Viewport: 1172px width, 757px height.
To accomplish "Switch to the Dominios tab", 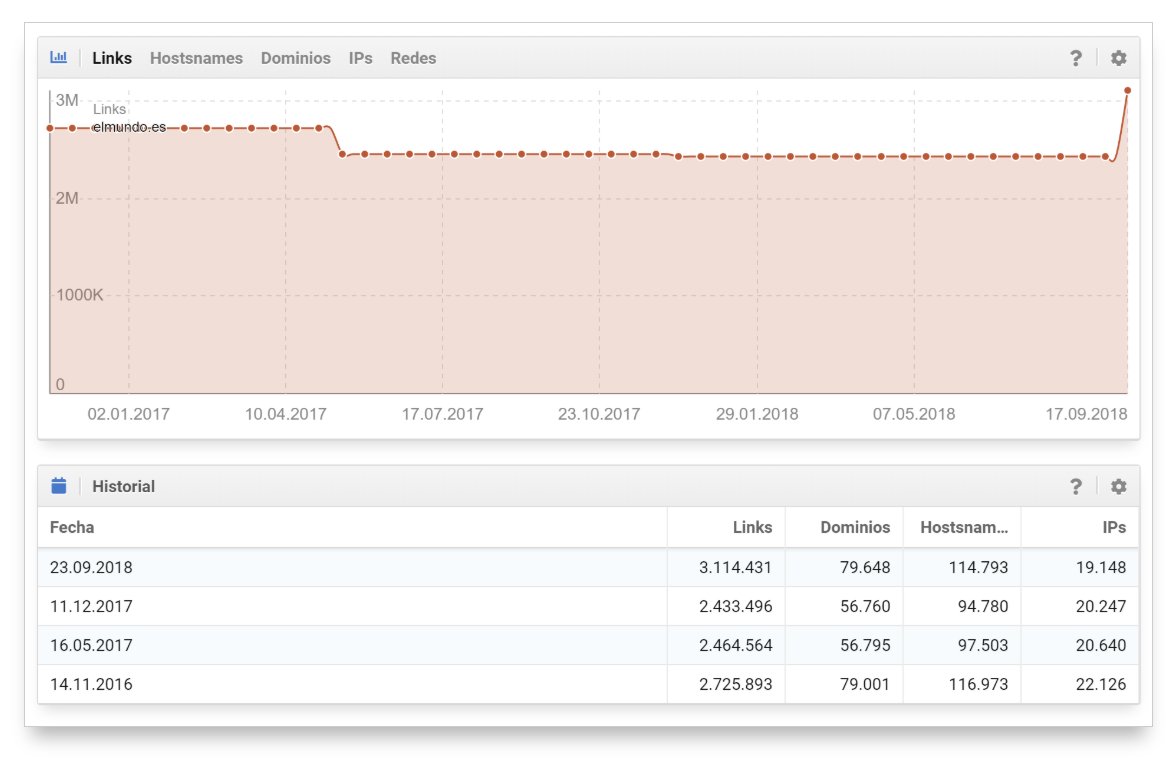I will coord(295,58).
